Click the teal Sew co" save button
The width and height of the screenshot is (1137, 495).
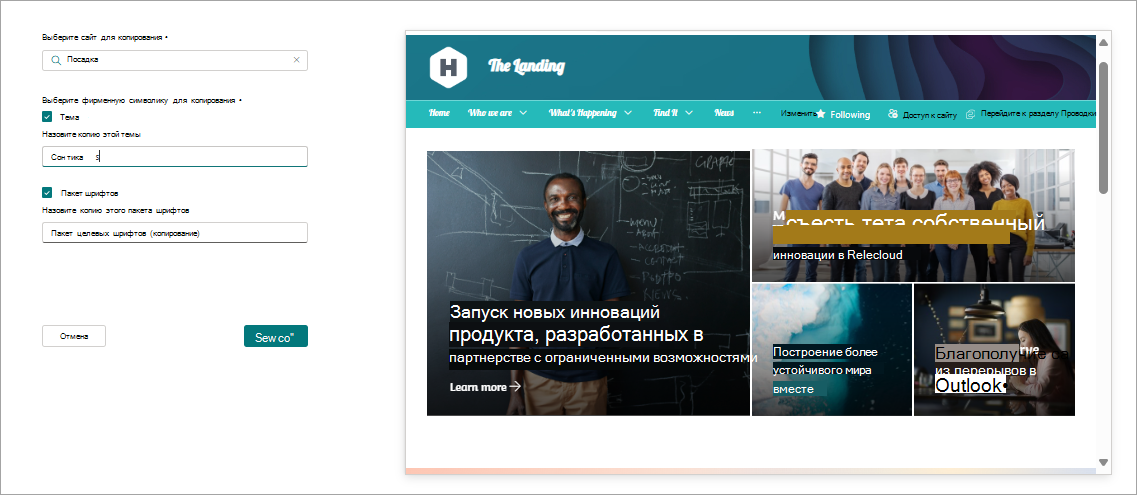pos(276,336)
